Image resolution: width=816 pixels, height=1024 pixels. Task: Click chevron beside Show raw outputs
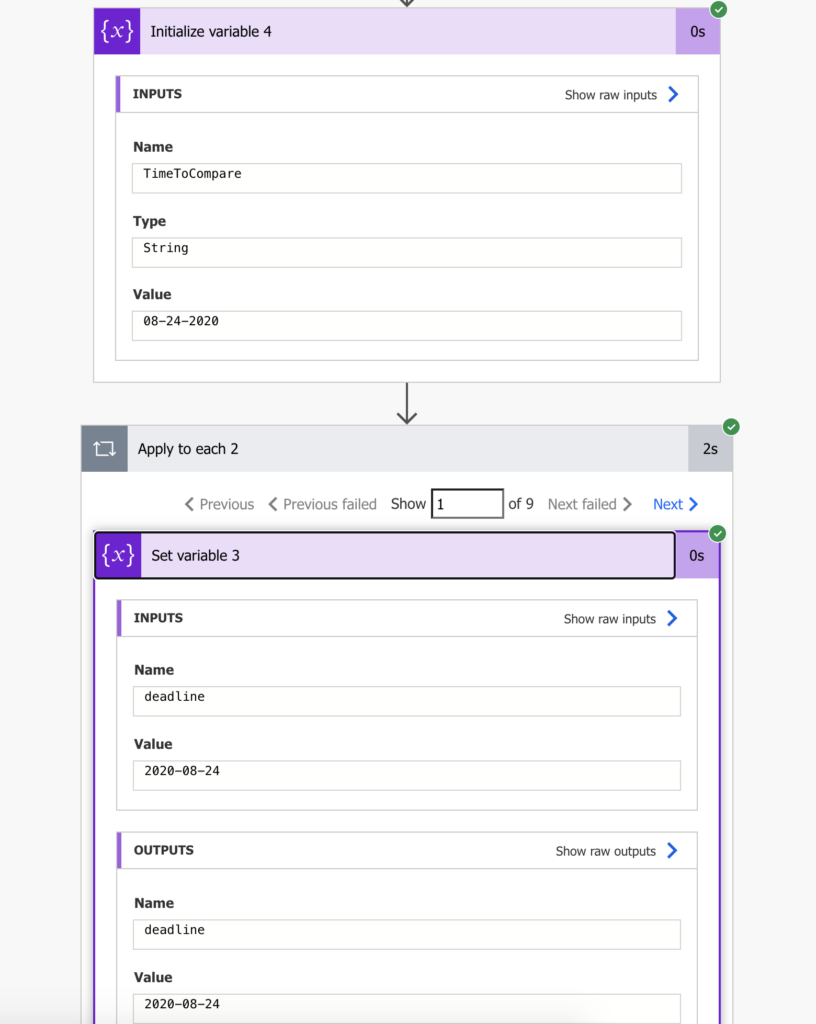(672, 850)
